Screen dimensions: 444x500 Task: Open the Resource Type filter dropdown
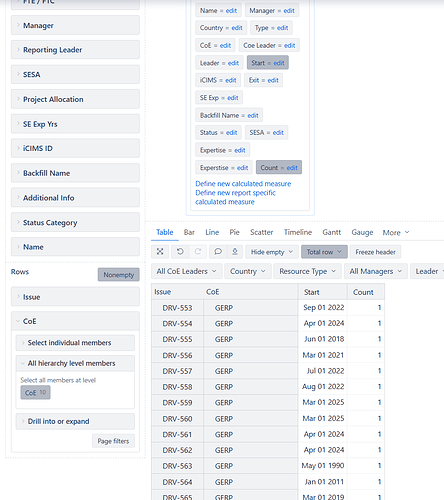tap(307, 271)
